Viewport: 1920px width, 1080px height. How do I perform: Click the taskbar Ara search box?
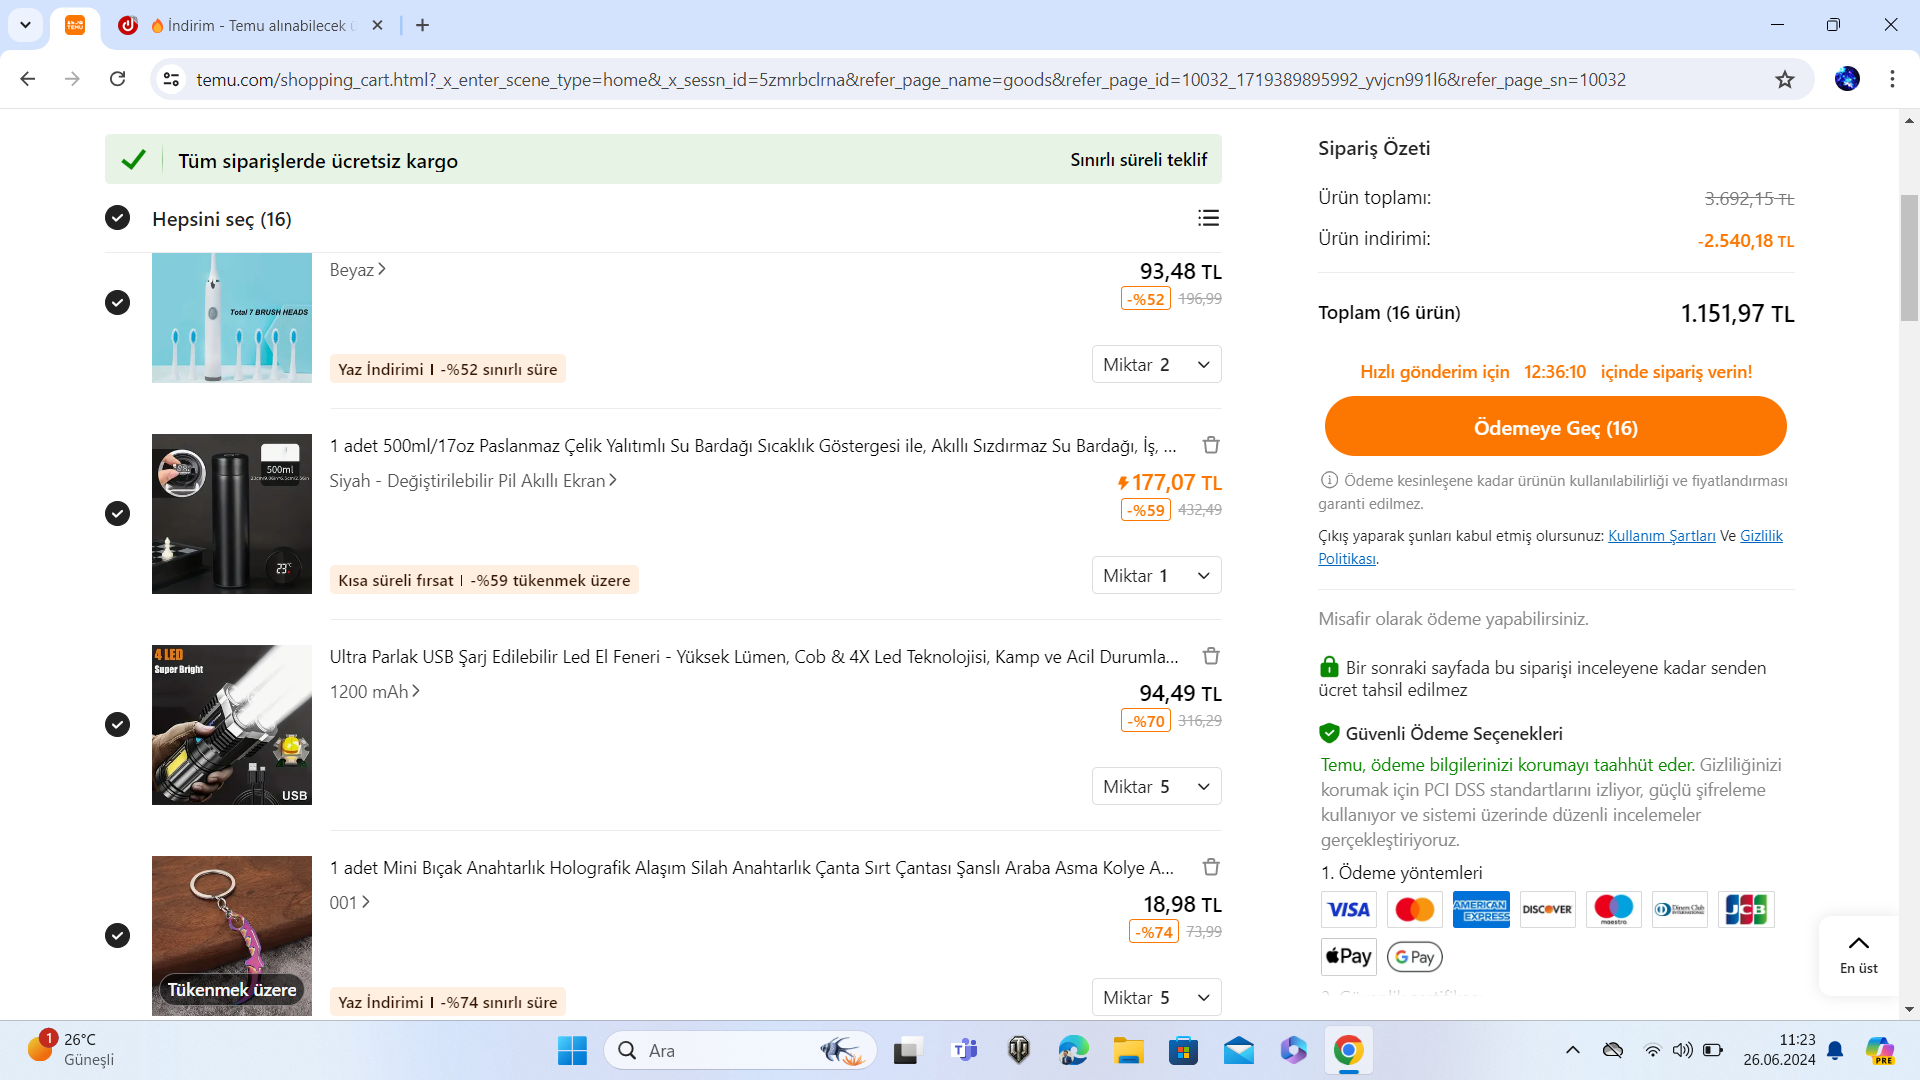[740, 1050]
